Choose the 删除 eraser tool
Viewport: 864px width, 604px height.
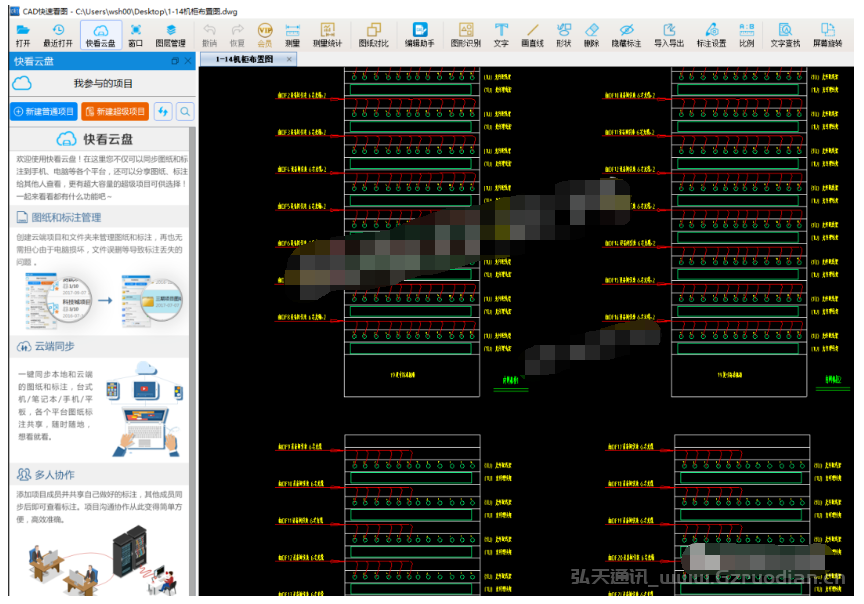click(591, 35)
